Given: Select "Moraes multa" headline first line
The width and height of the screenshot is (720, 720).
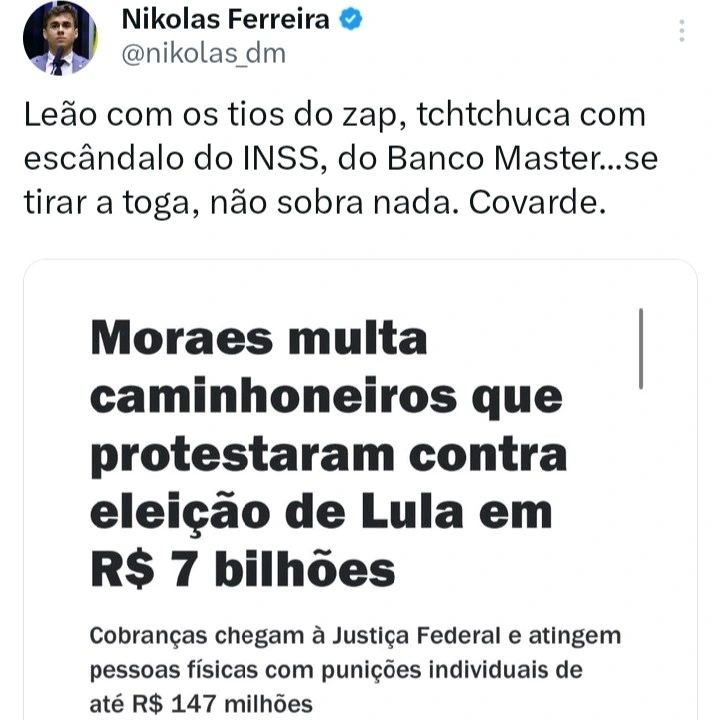Looking at the screenshot, I should tap(258, 340).
